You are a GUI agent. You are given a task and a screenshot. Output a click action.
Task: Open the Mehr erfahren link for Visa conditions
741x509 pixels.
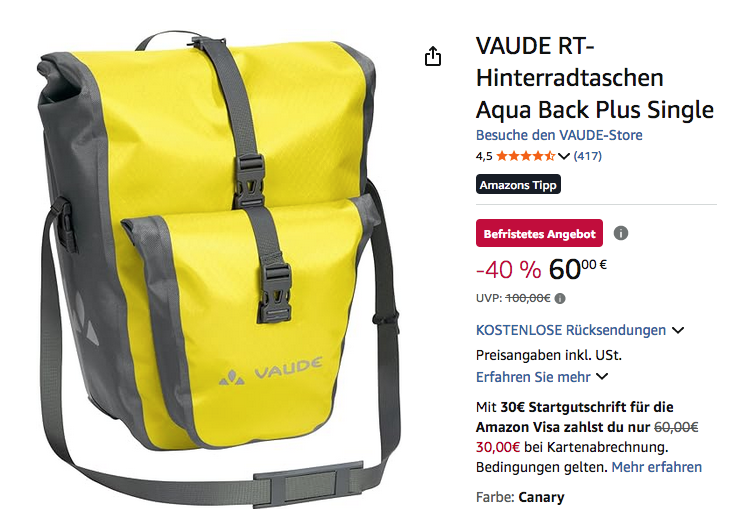click(656, 467)
